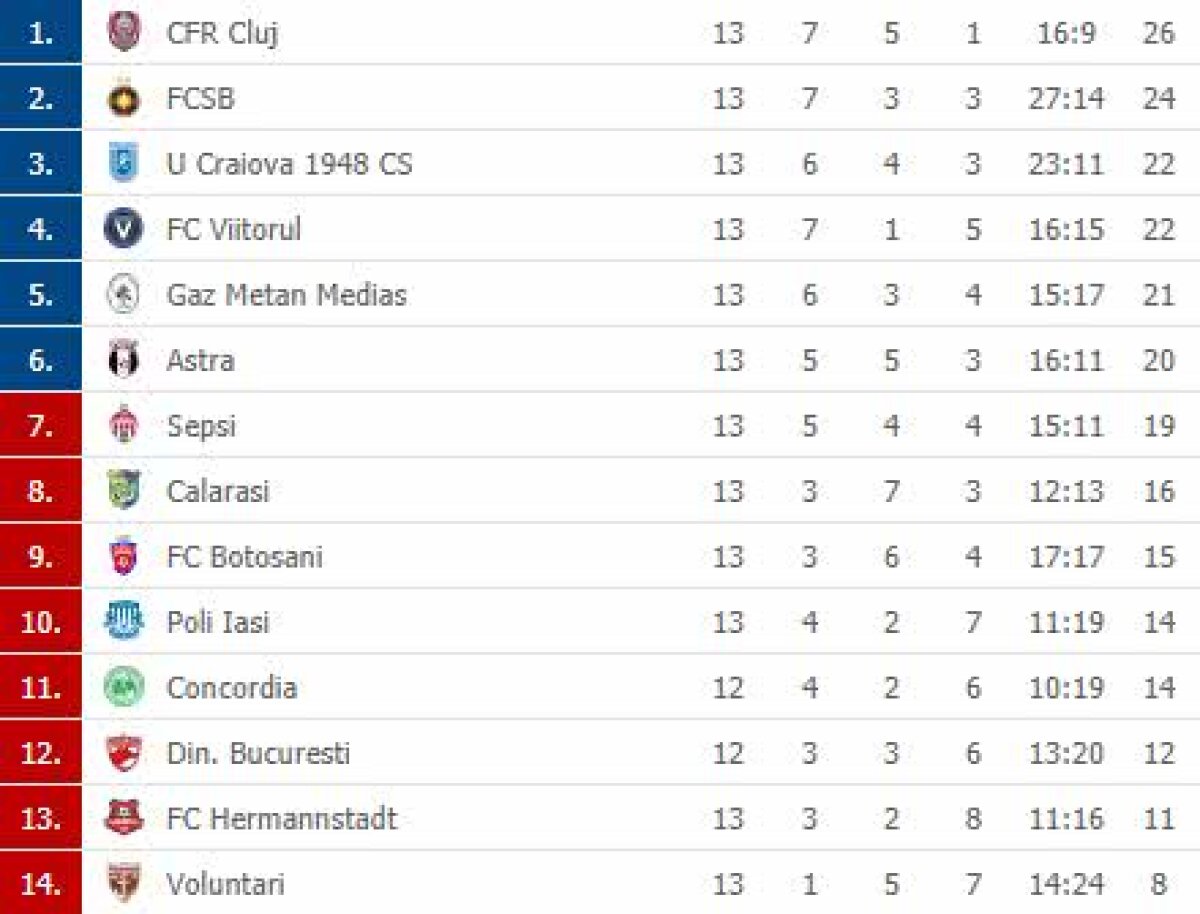Click the Sepsi team badge
The height and width of the screenshot is (914, 1200).
click(123, 426)
